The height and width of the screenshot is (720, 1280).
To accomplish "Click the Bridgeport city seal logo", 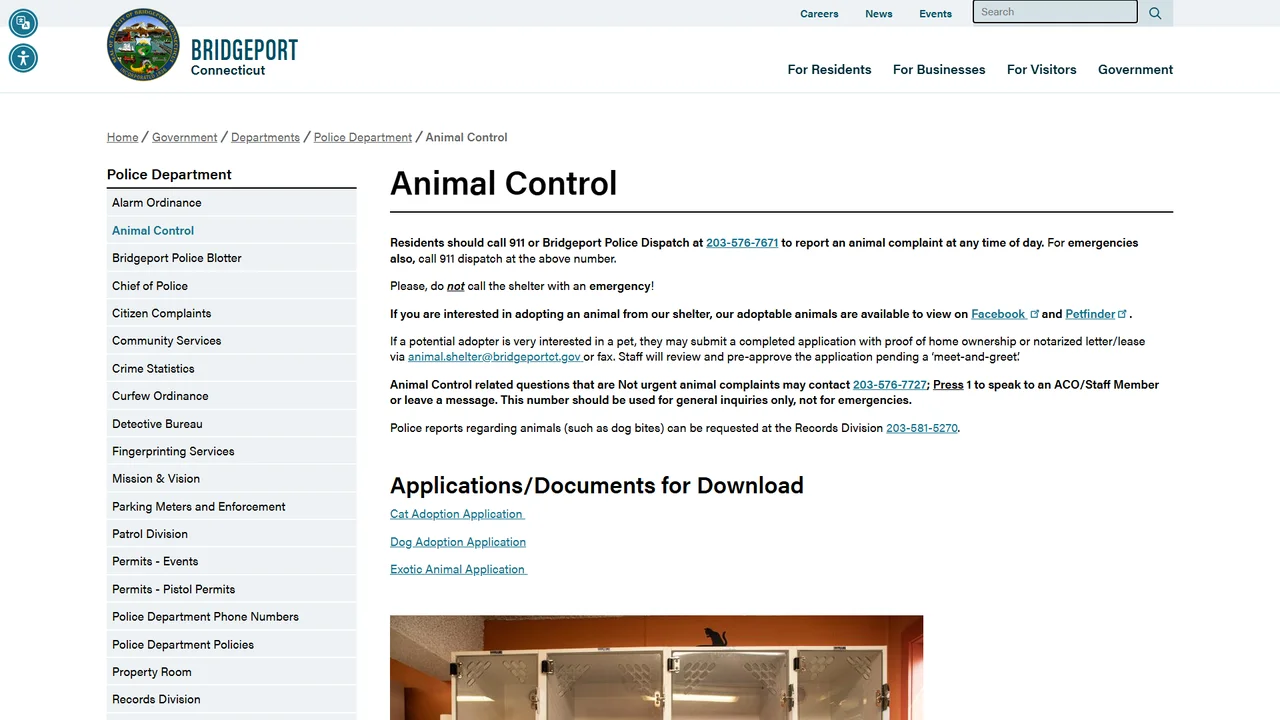I will click(x=144, y=45).
